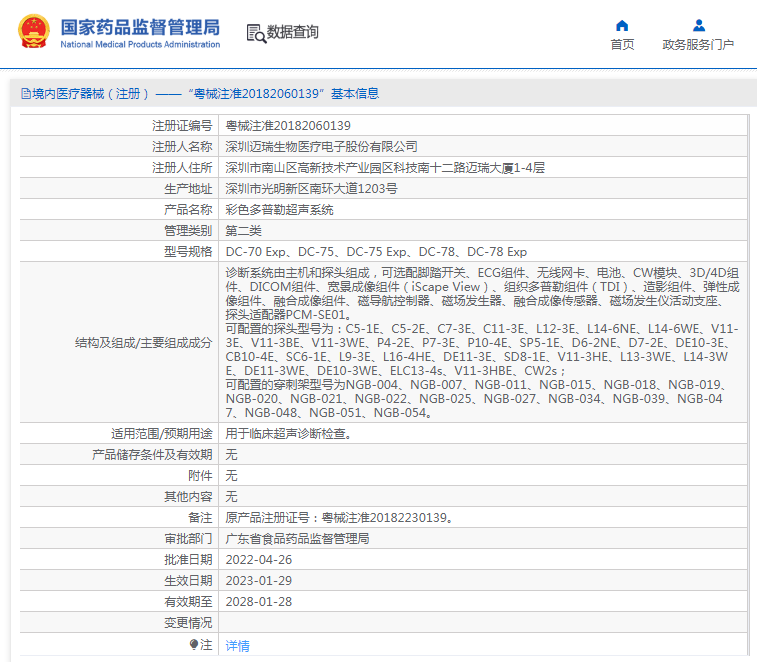Click expiry date 2028-01-28
This screenshot has width=757, height=662.
(259, 602)
